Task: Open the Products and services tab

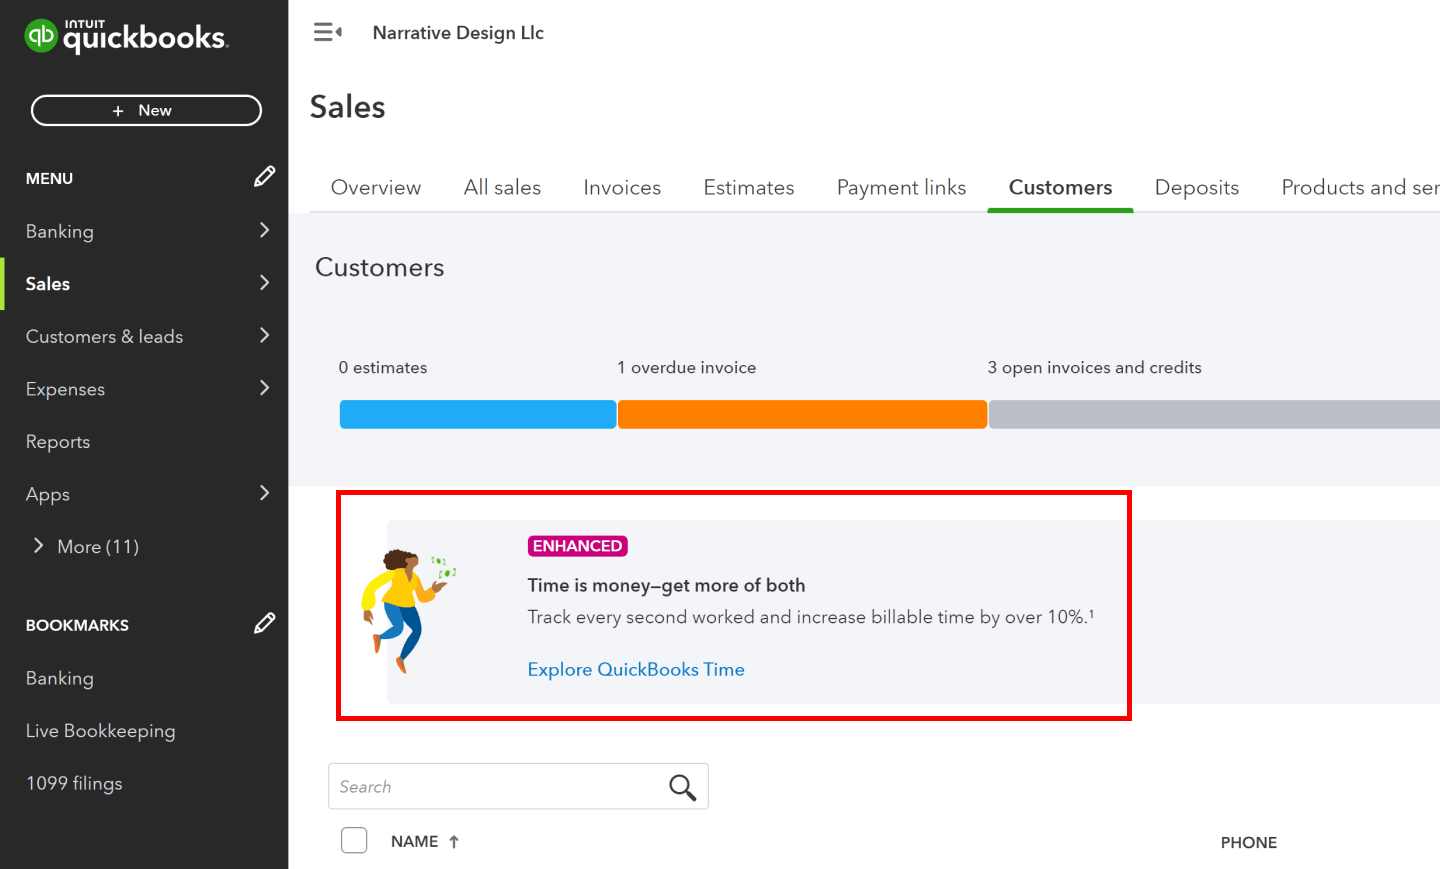Action: click(1360, 187)
